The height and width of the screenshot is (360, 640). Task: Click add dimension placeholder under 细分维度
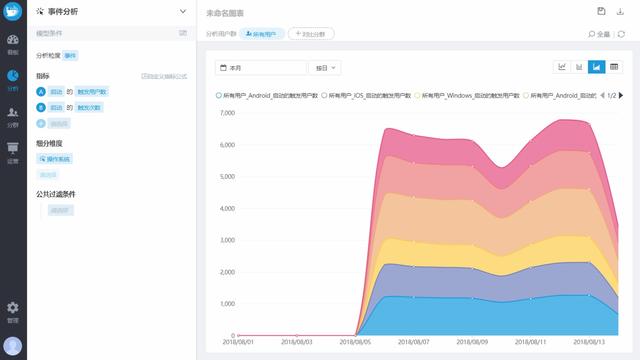[48, 175]
